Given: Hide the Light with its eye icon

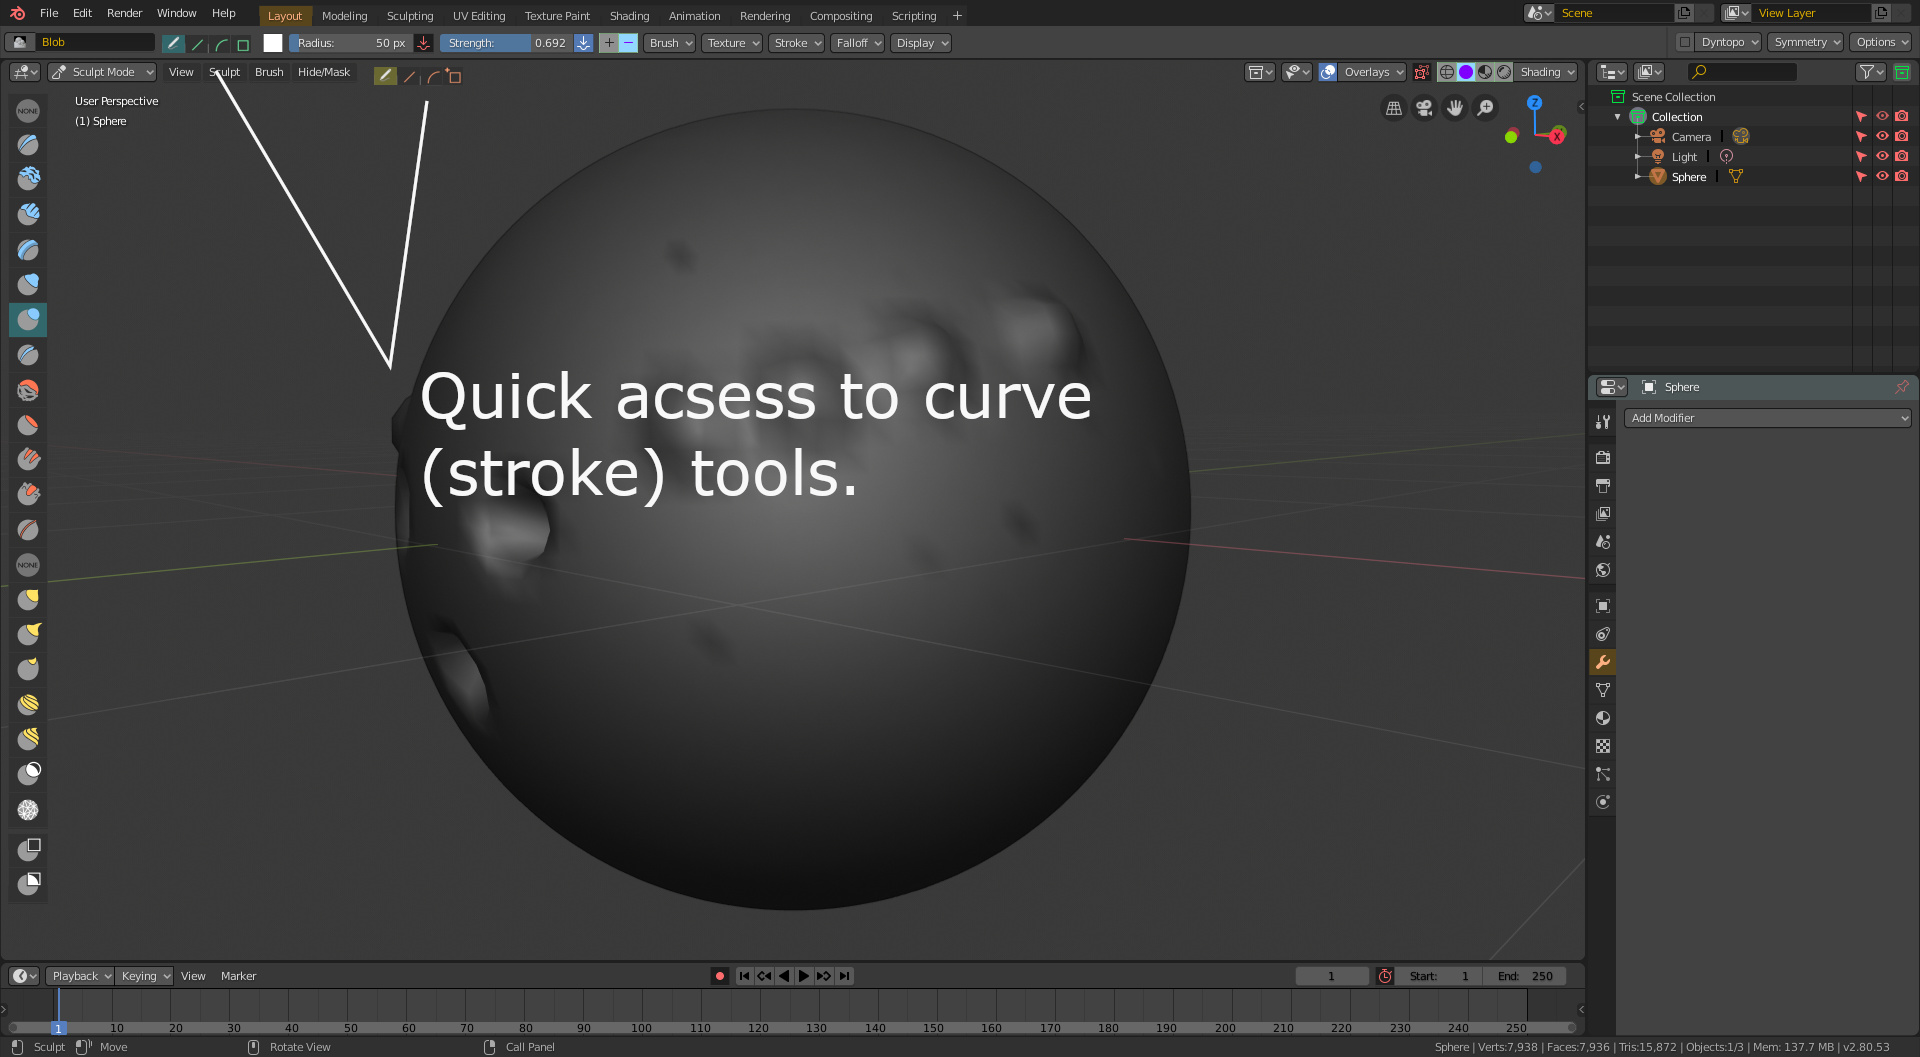Looking at the screenshot, I should point(1882,156).
